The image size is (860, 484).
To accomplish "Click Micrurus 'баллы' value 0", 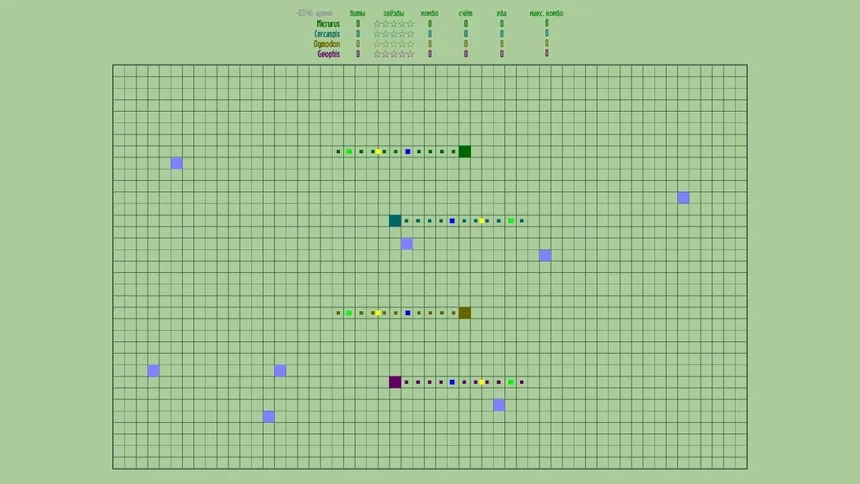I will point(358,24).
